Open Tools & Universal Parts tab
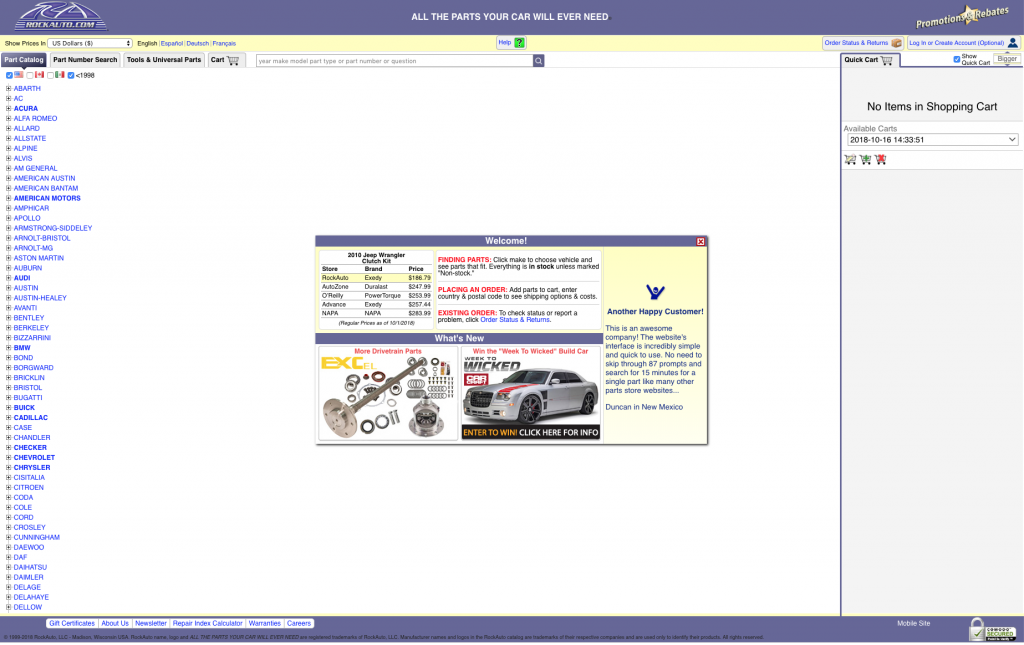Screen dimensions: 1024x645 pos(164,60)
